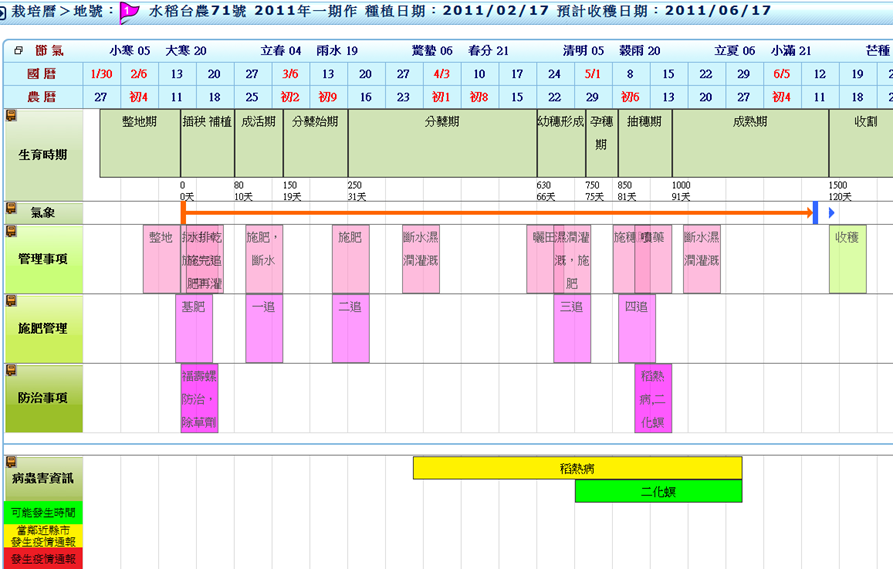Open the green 收穫 management block

pos(848,259)
